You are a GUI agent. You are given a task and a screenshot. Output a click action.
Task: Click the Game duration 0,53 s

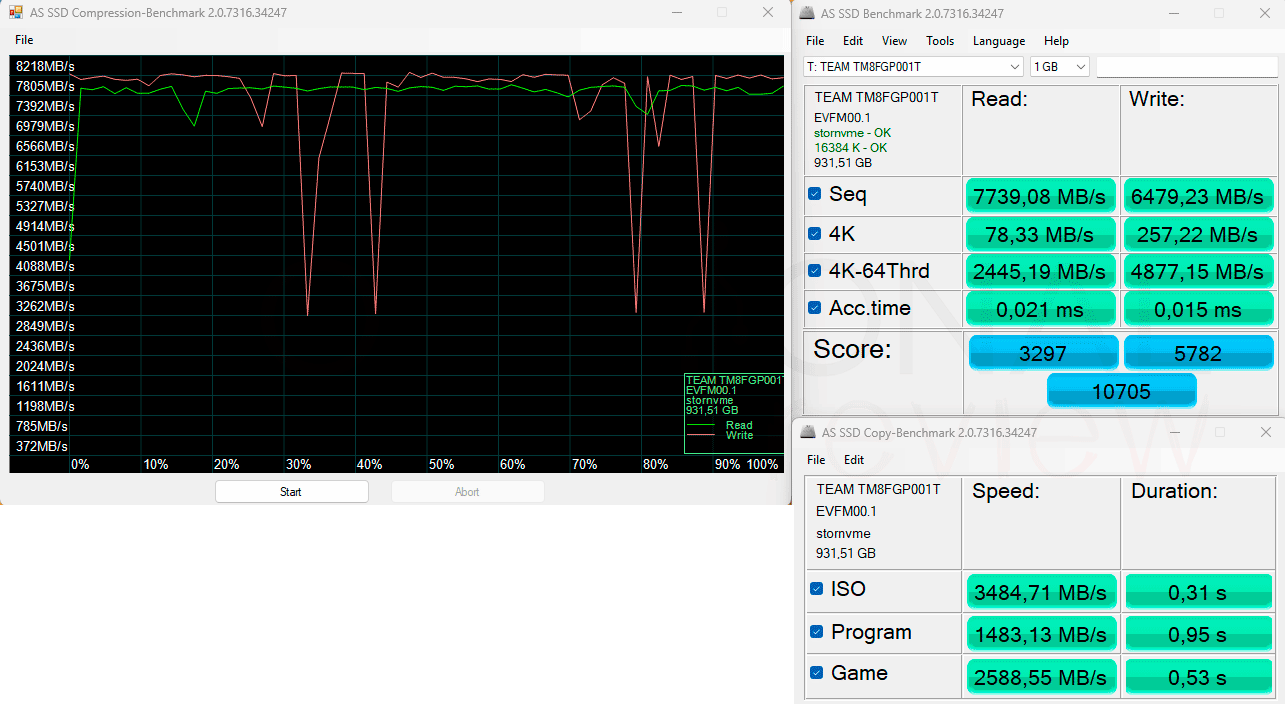1198,678
